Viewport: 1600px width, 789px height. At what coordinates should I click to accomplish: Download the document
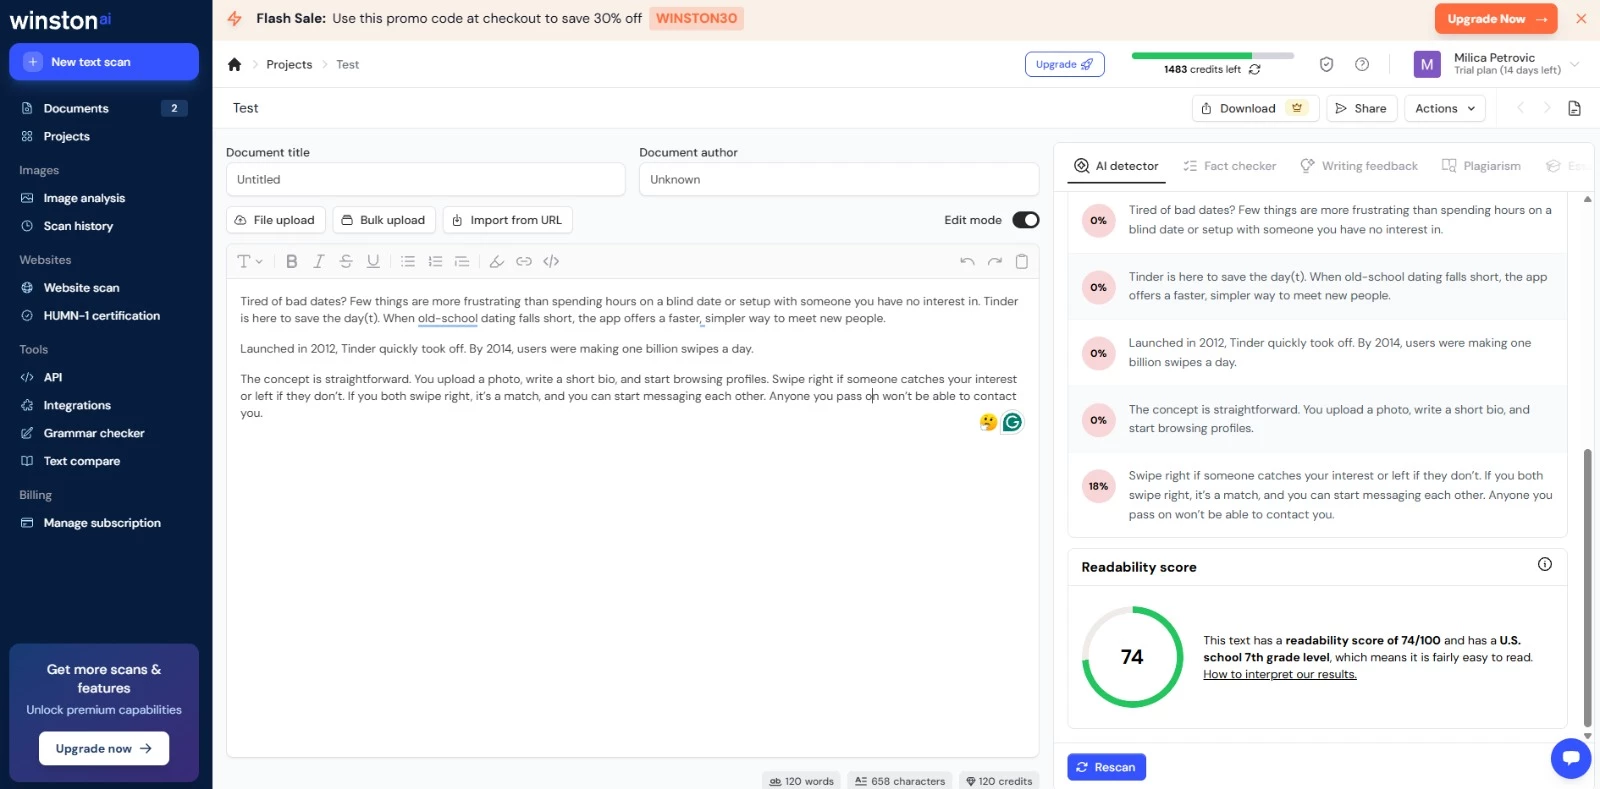click(1255, 108)
